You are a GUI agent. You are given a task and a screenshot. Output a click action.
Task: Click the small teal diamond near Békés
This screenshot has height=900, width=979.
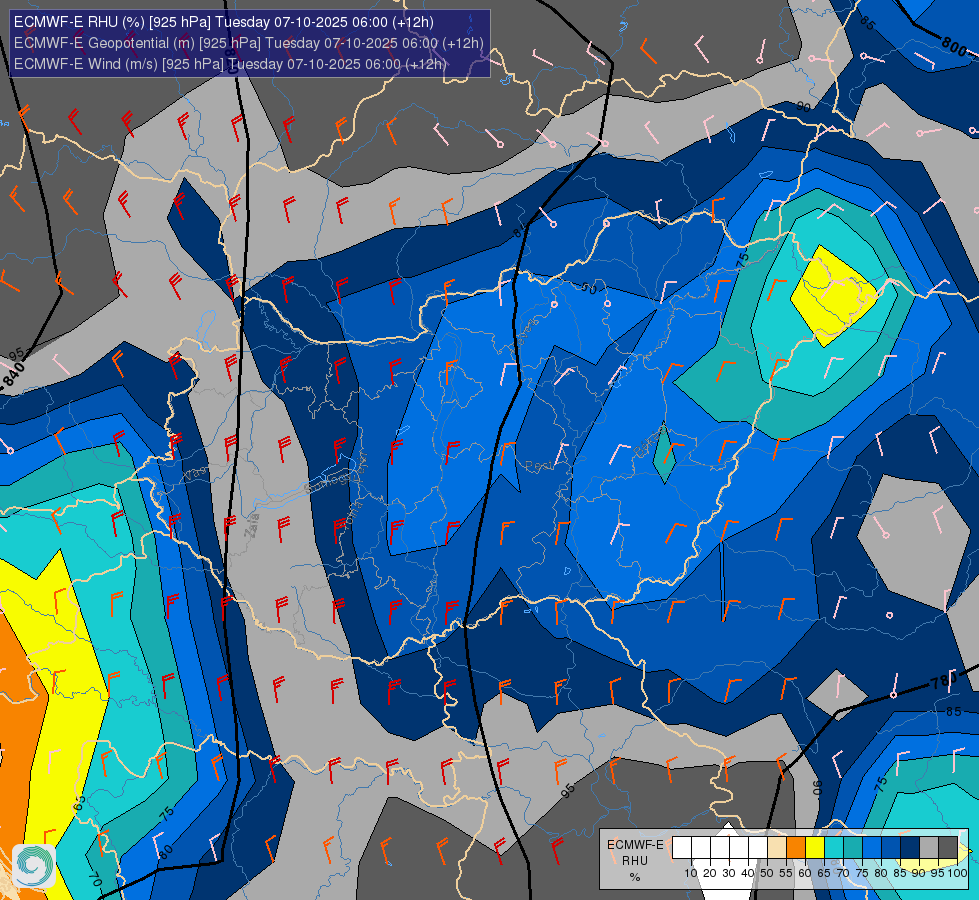tap(664, 454)
